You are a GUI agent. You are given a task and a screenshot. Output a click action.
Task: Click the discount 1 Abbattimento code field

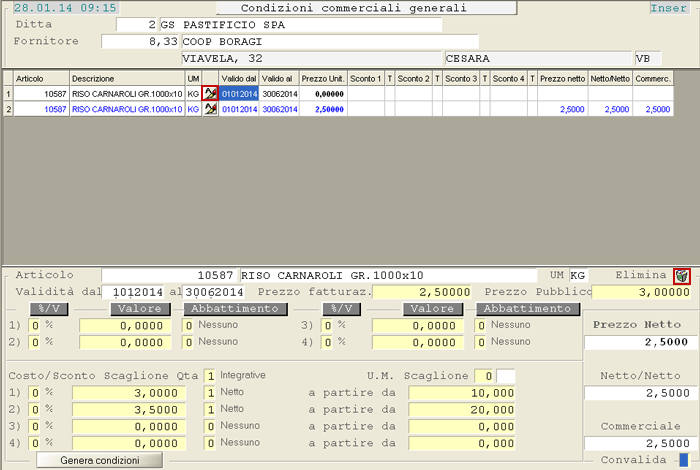(x=188, y=326)
